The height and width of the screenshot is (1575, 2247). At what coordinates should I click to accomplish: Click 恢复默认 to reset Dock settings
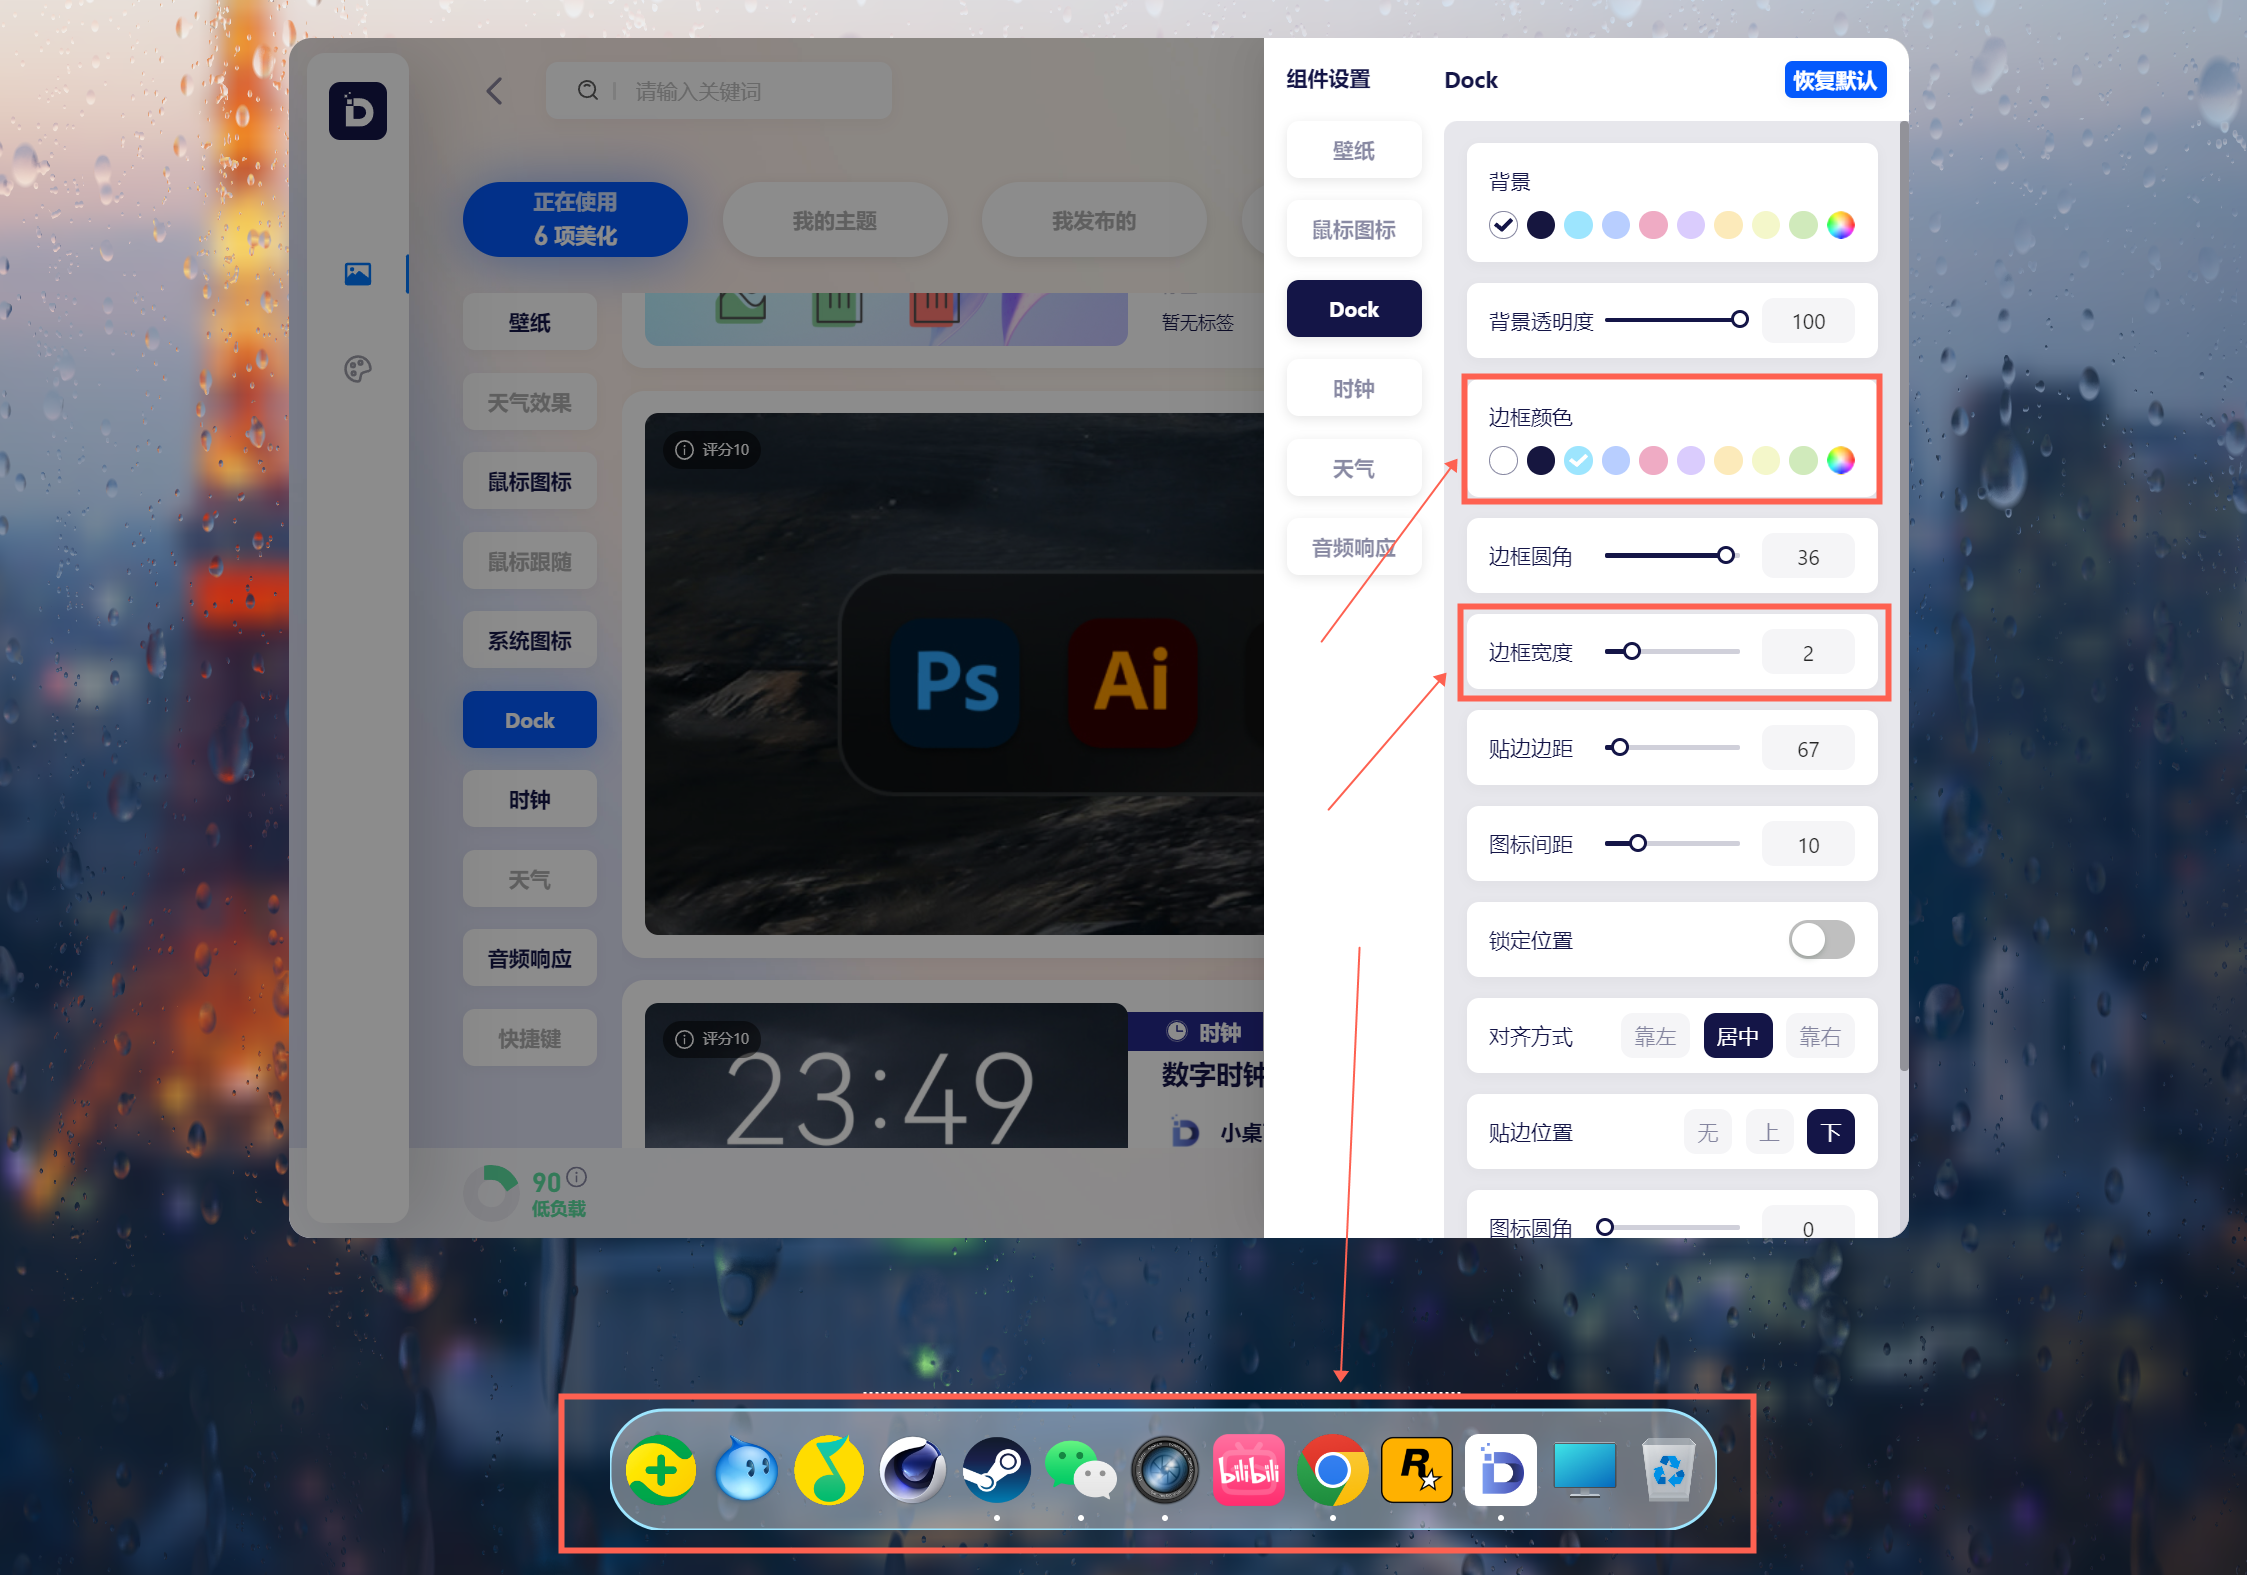pyautogui.click(x=1836, y=79)
